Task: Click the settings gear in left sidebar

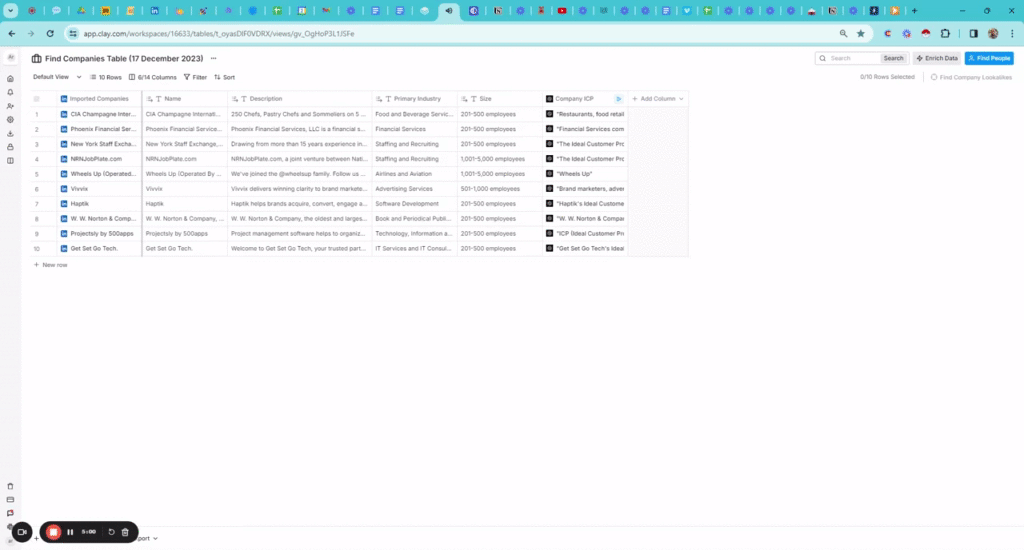Action: 10,119
